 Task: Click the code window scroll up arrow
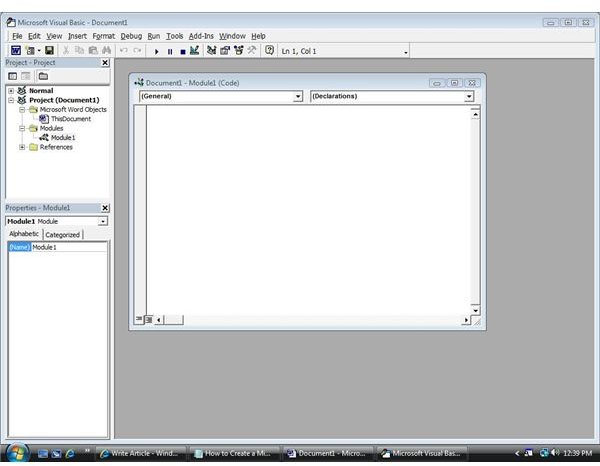click(475, 114)
